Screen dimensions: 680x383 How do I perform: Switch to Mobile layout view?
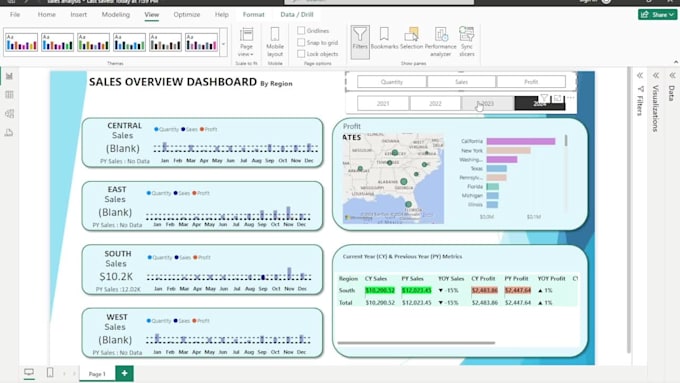click(275, 42)
